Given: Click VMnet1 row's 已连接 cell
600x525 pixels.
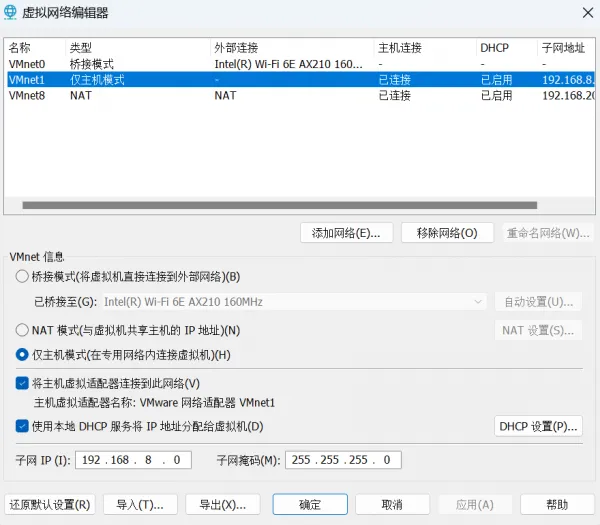Looking at the screenshot, I should [395, 80].
